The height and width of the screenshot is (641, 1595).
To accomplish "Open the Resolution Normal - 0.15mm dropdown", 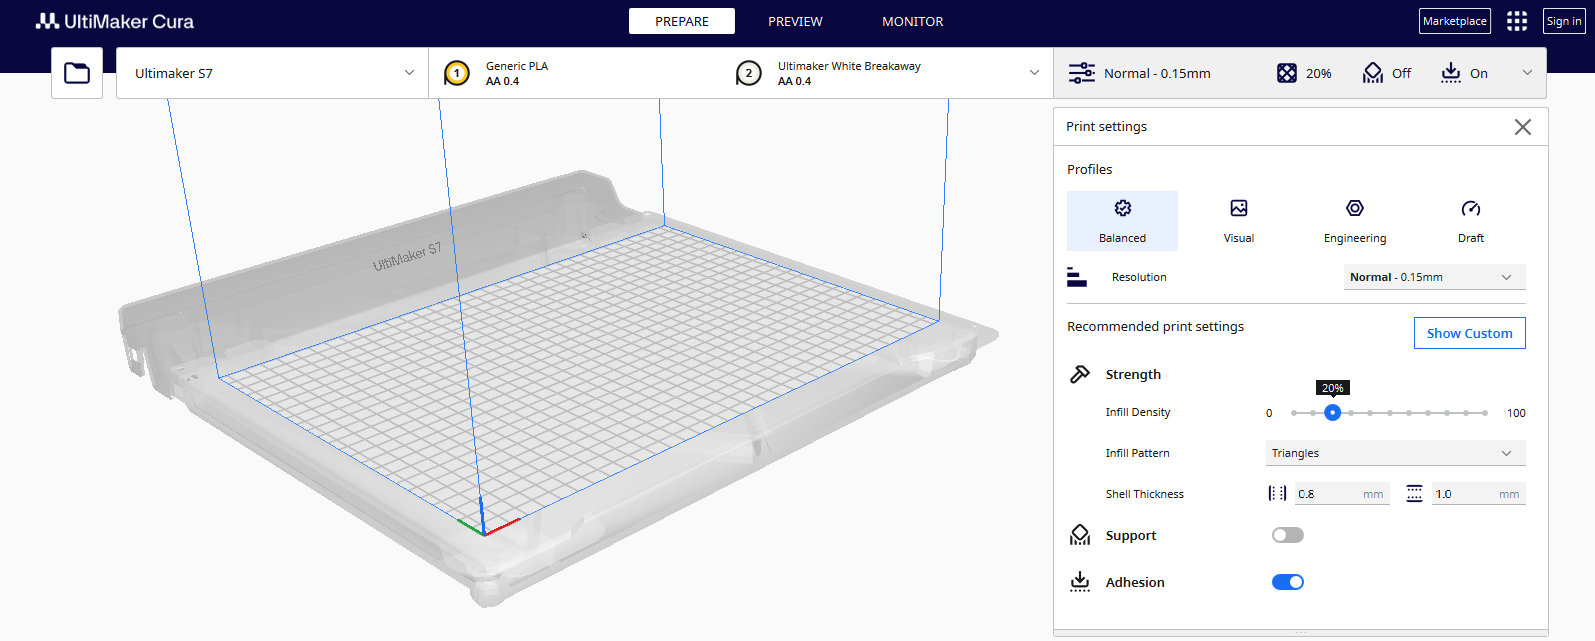I will click(1435, 277).
